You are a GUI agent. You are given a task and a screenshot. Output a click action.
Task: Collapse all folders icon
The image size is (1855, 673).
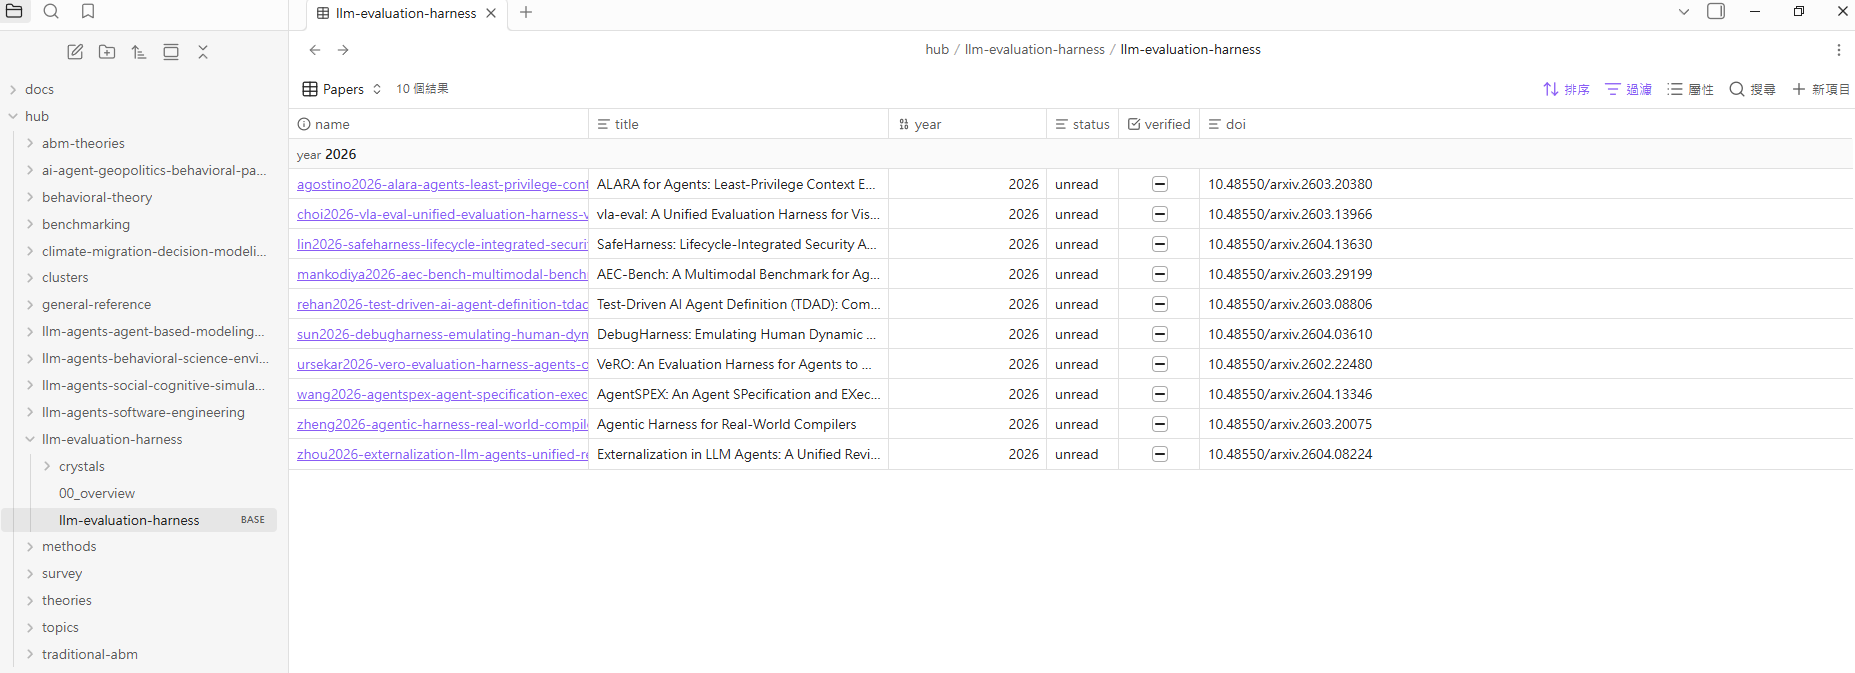click(x=203, y=52)
